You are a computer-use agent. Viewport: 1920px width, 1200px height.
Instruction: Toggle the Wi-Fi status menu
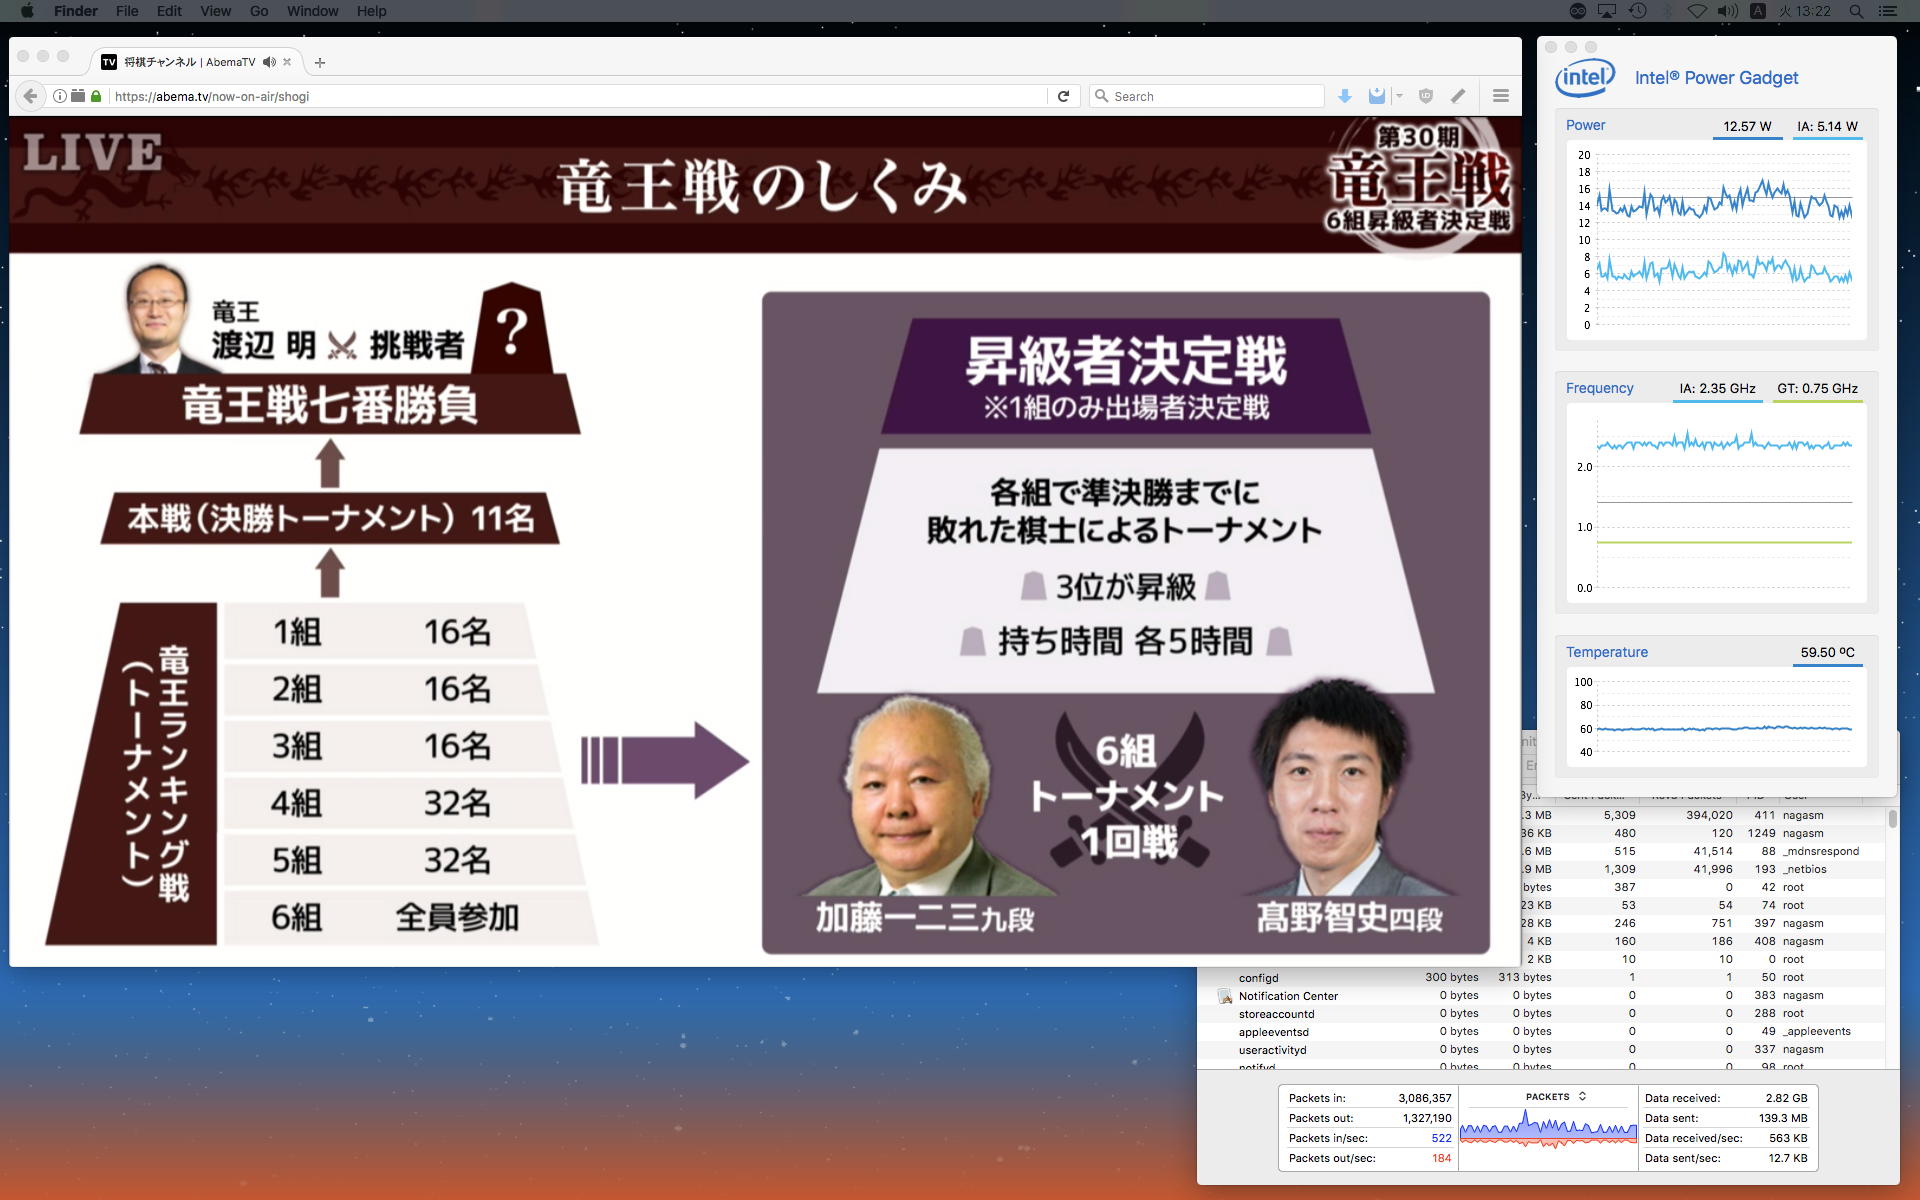(x=1697, y=11)
